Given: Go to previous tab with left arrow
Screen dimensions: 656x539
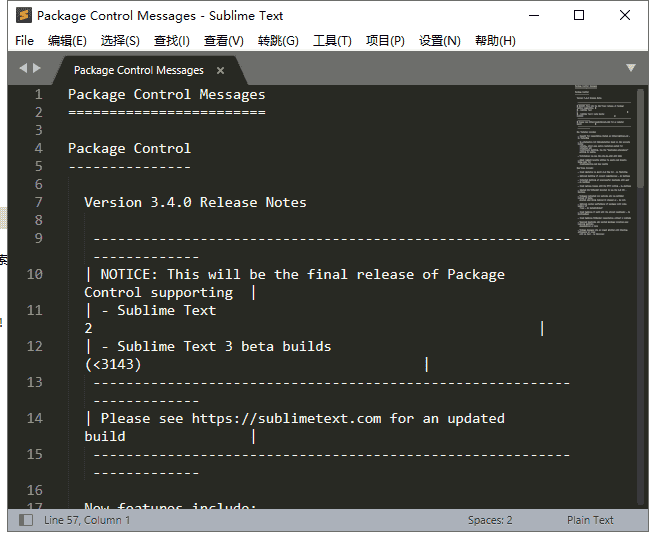Looking at the screenshot, I should pos(23,68).
